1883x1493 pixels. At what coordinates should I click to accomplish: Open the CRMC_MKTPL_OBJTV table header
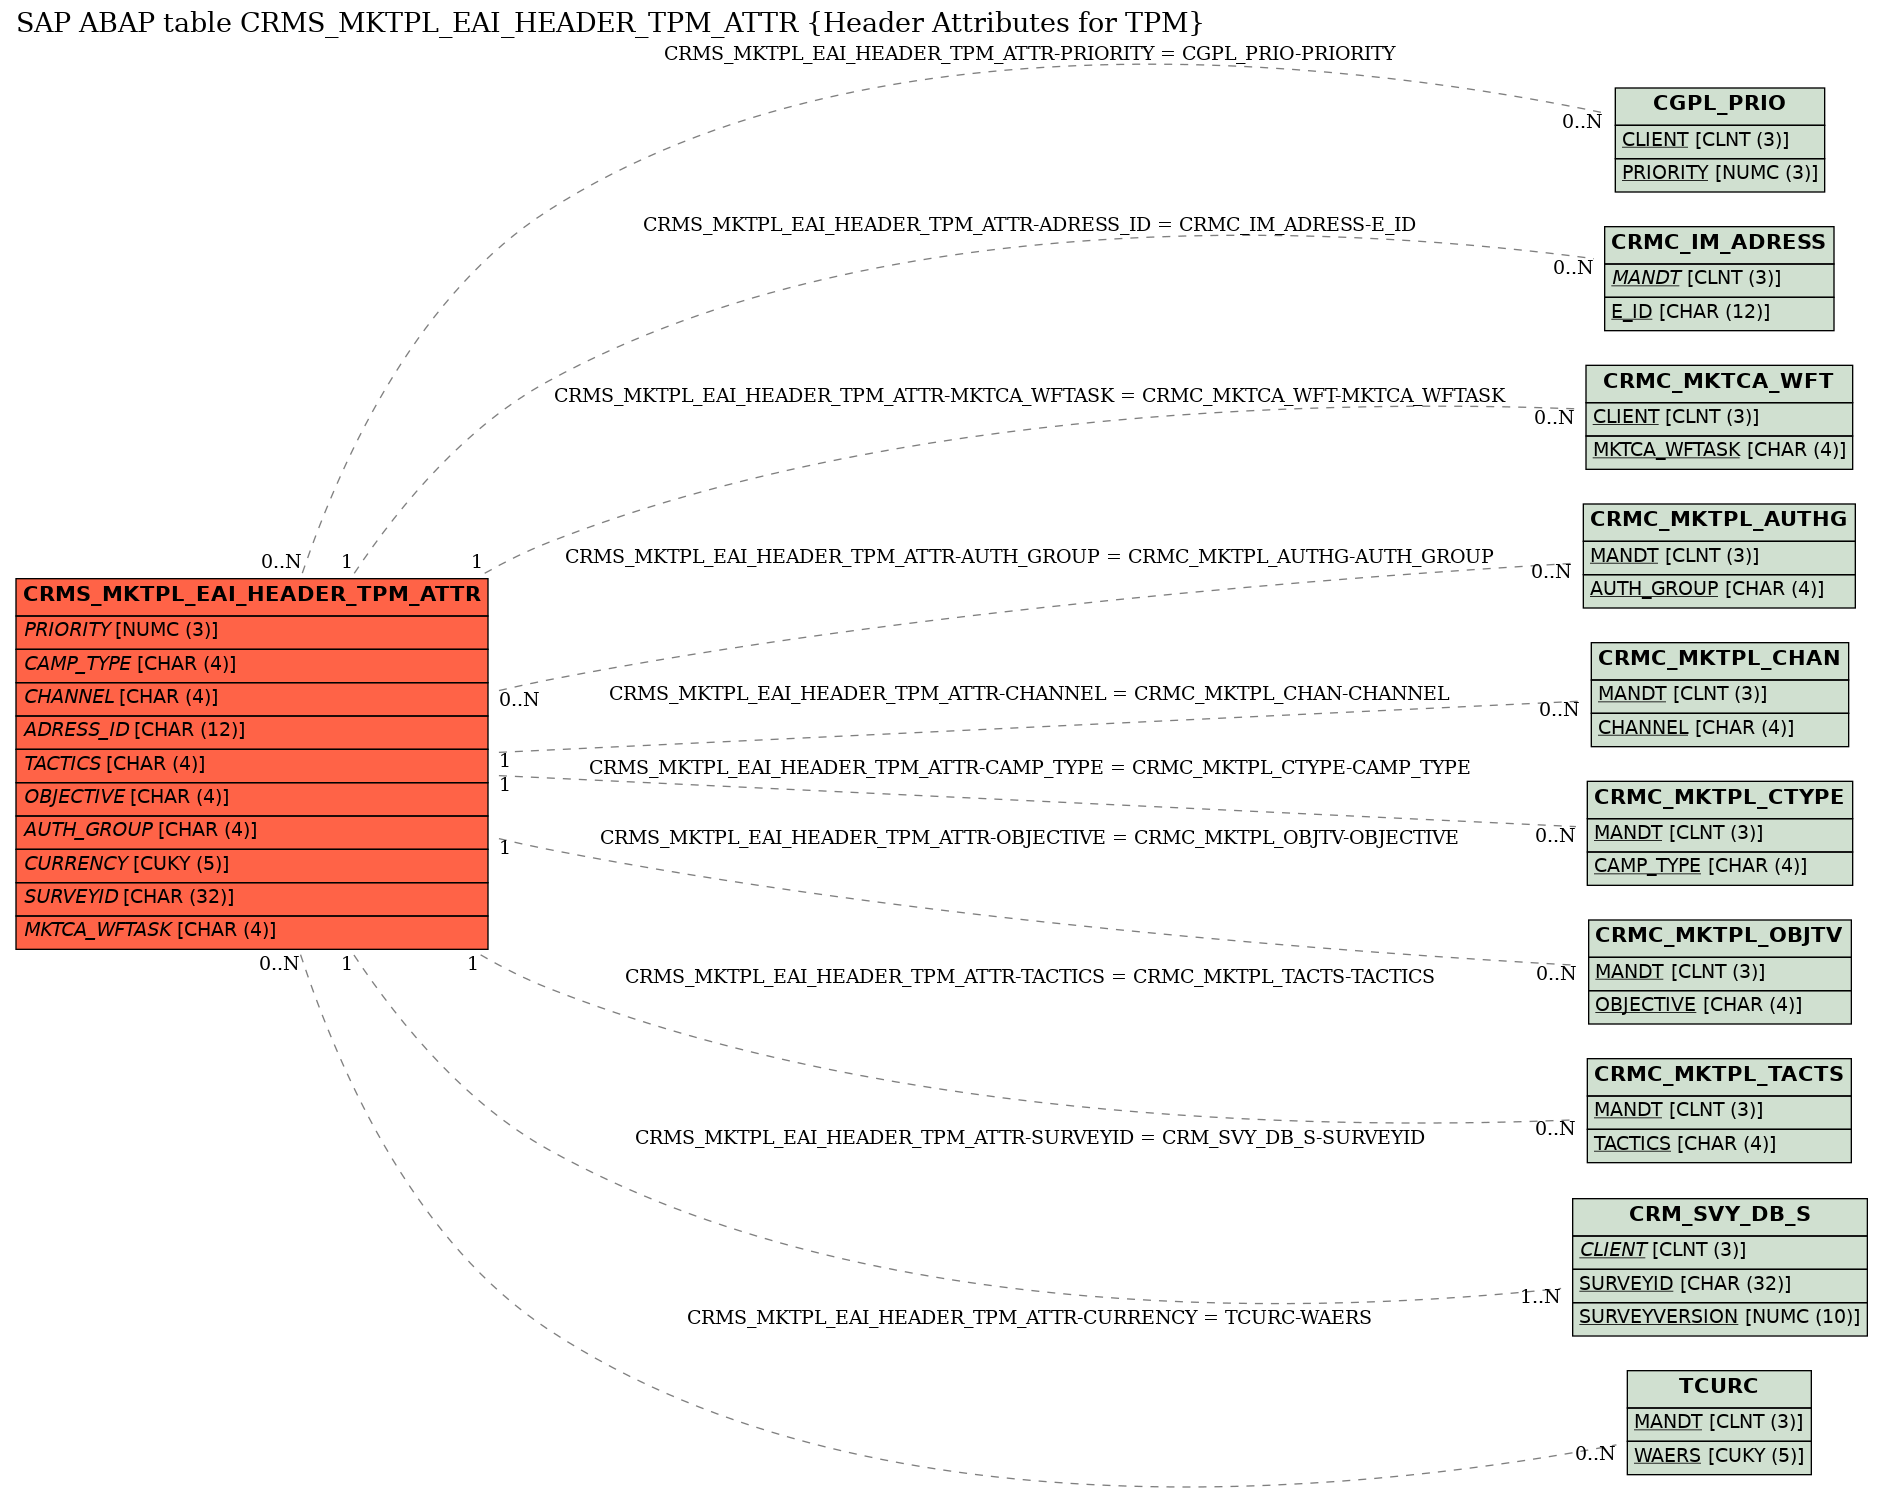1719,937
